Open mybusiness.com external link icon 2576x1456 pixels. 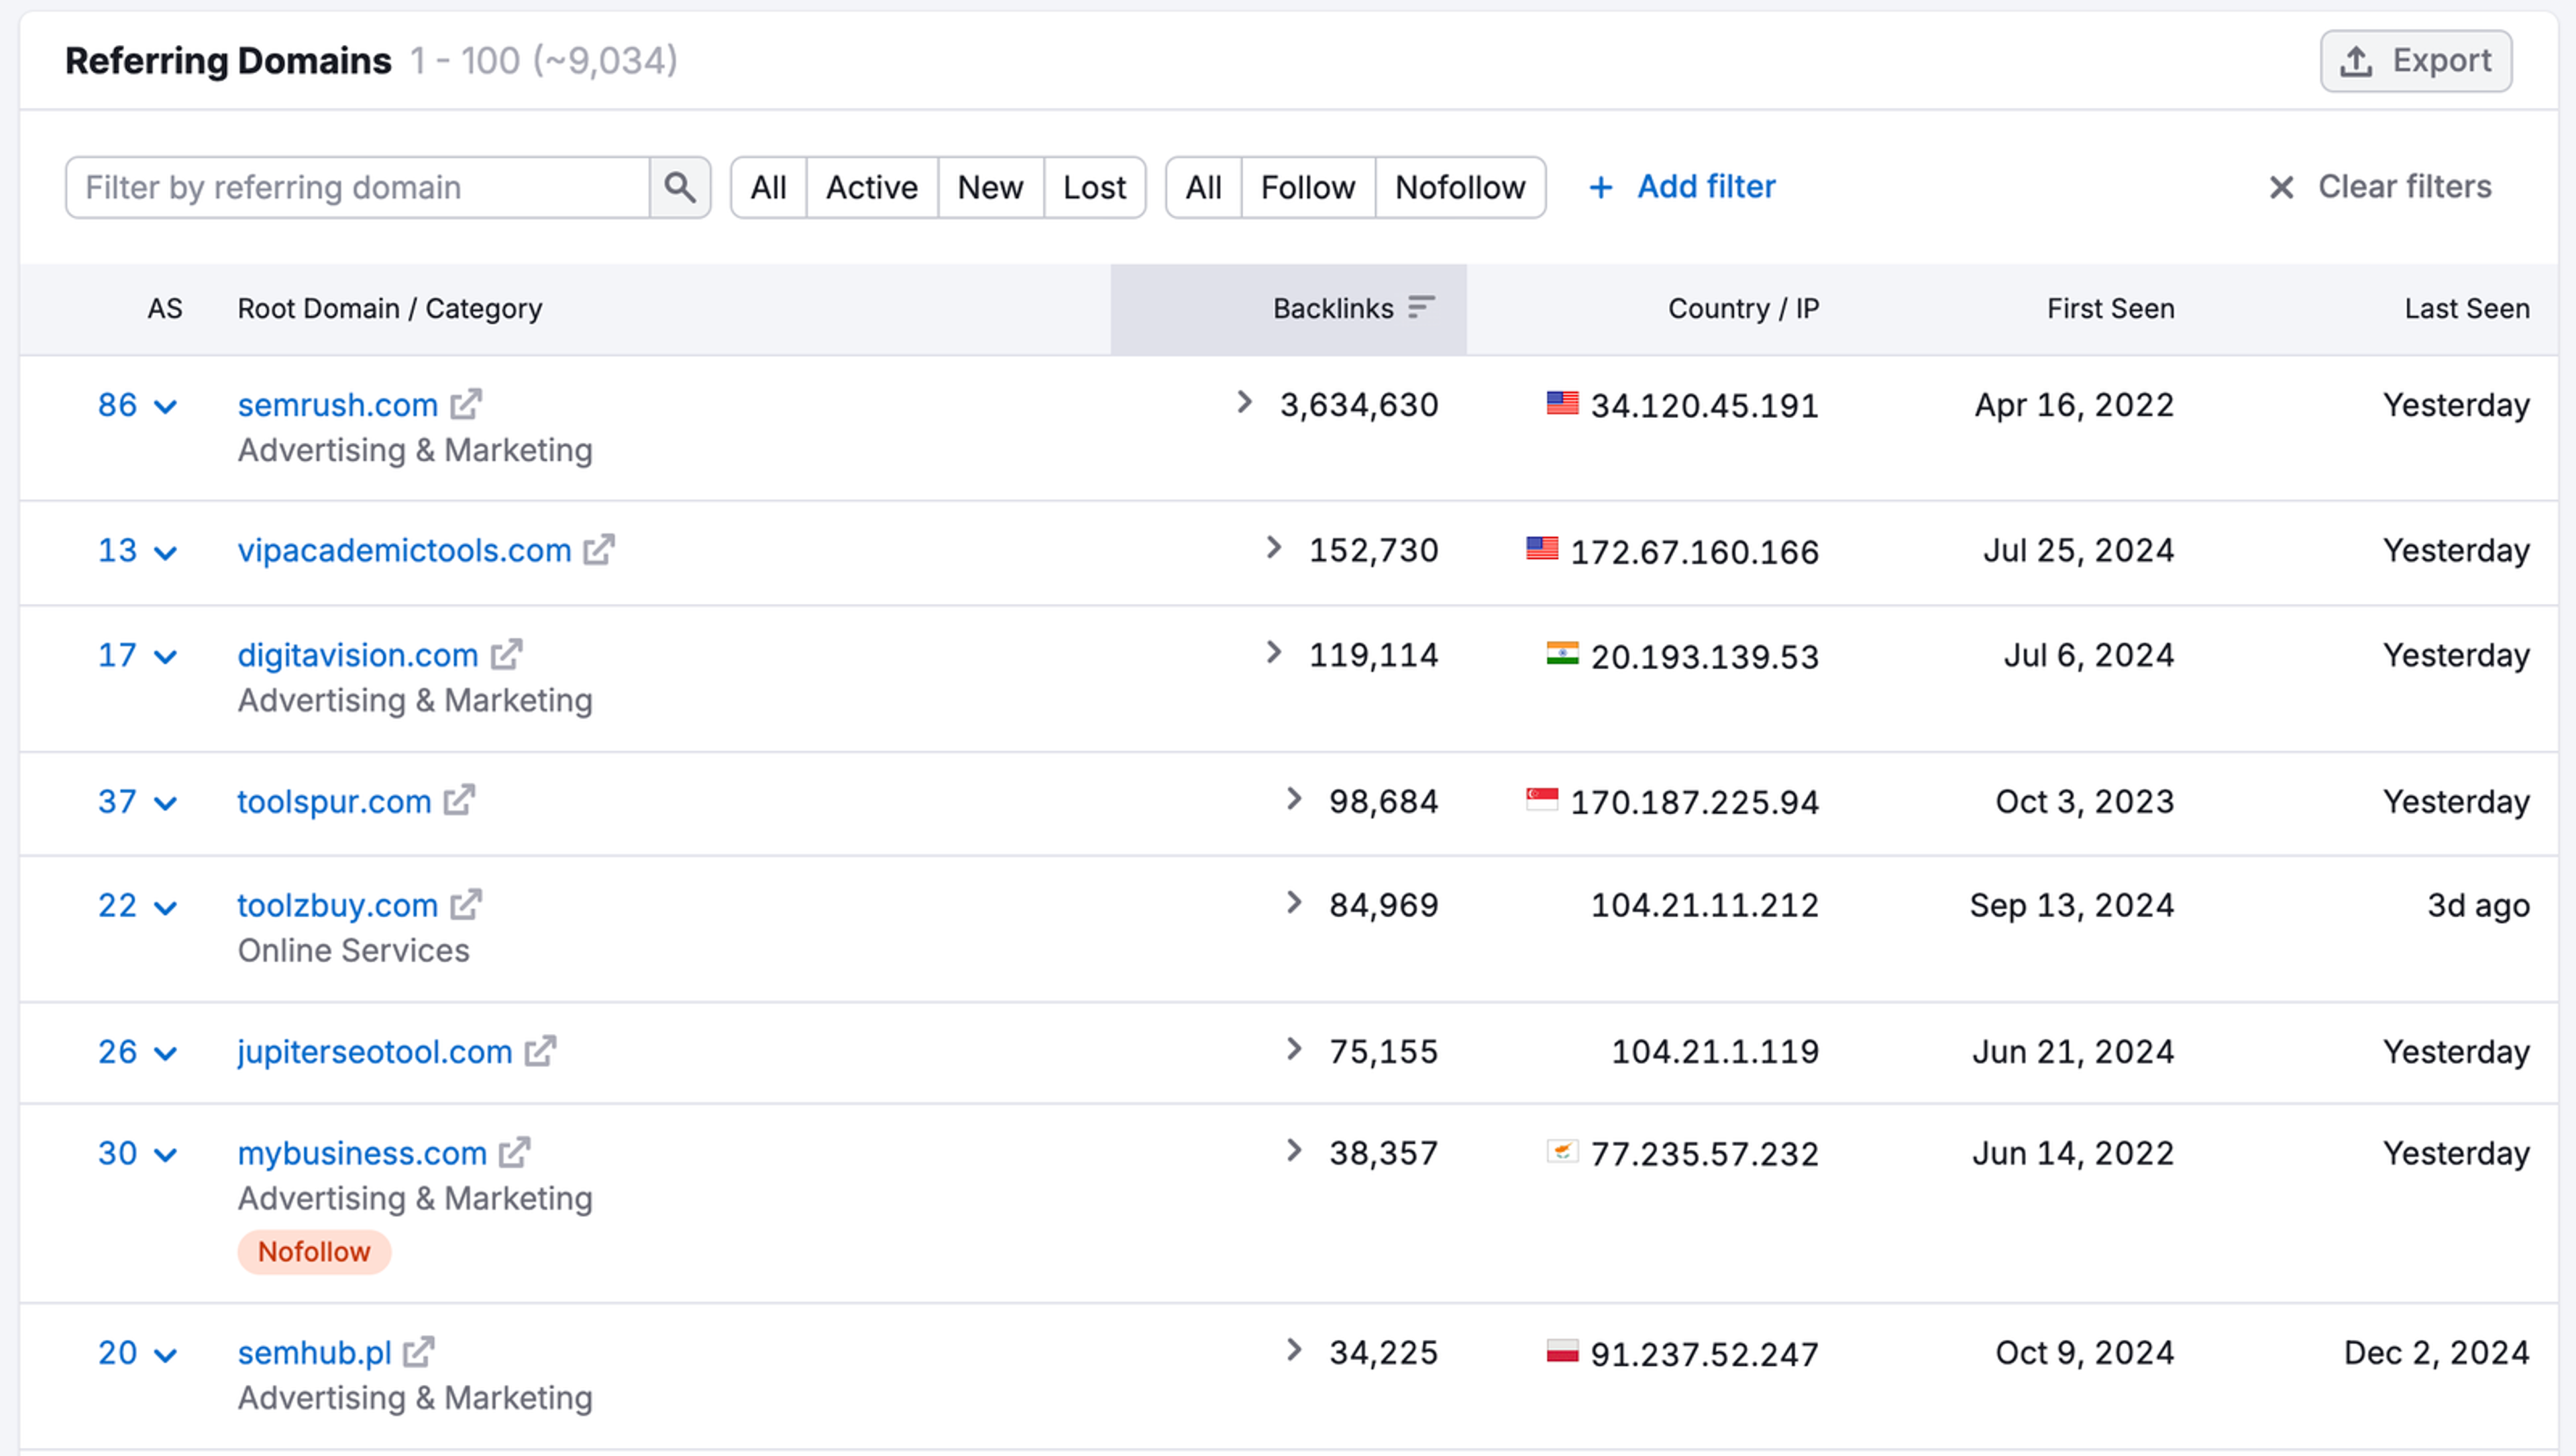[514, 1153]
